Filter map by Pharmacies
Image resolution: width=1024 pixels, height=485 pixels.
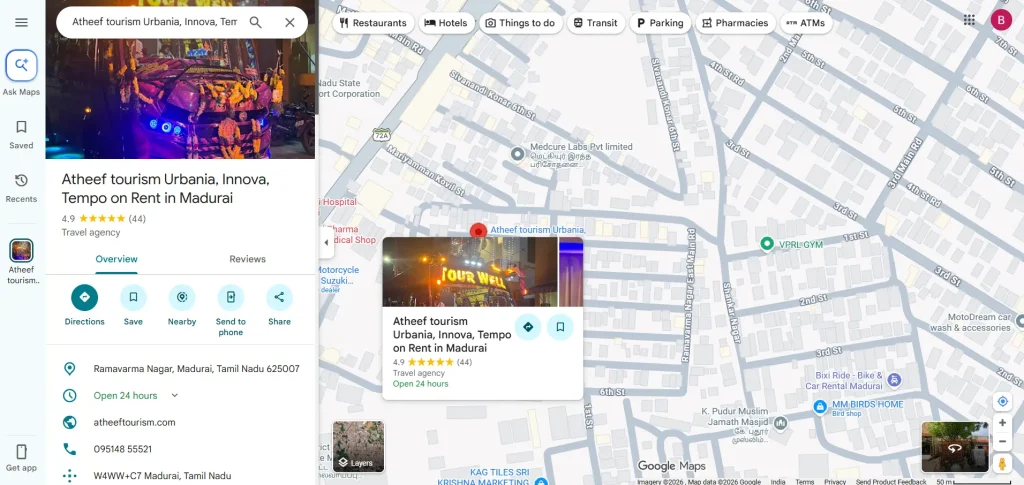pyautogui.click(x=735, y=23)
